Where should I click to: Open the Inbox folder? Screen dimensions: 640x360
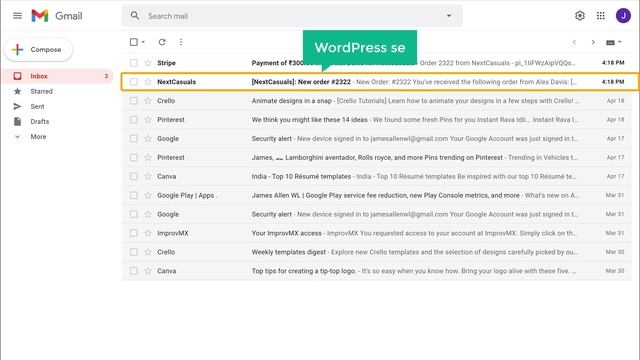tap(58, 76)
